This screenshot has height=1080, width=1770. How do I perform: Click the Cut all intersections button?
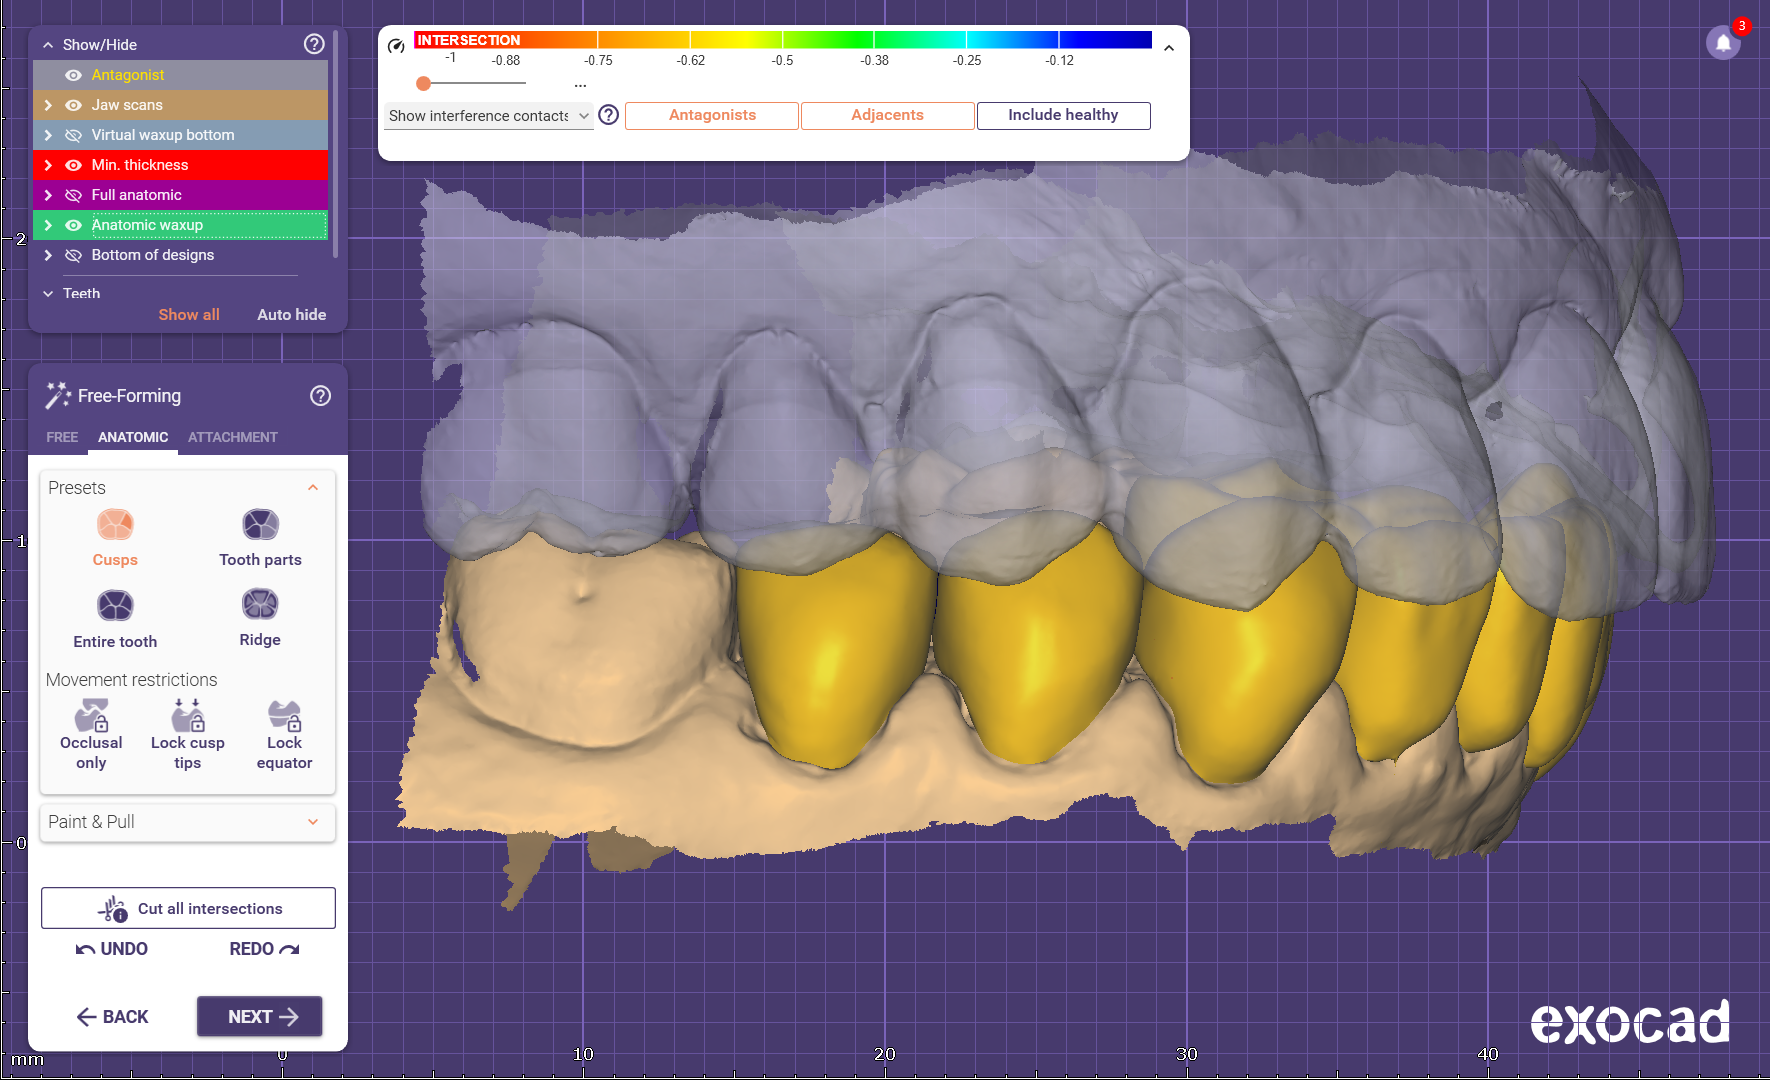(188, 908)
